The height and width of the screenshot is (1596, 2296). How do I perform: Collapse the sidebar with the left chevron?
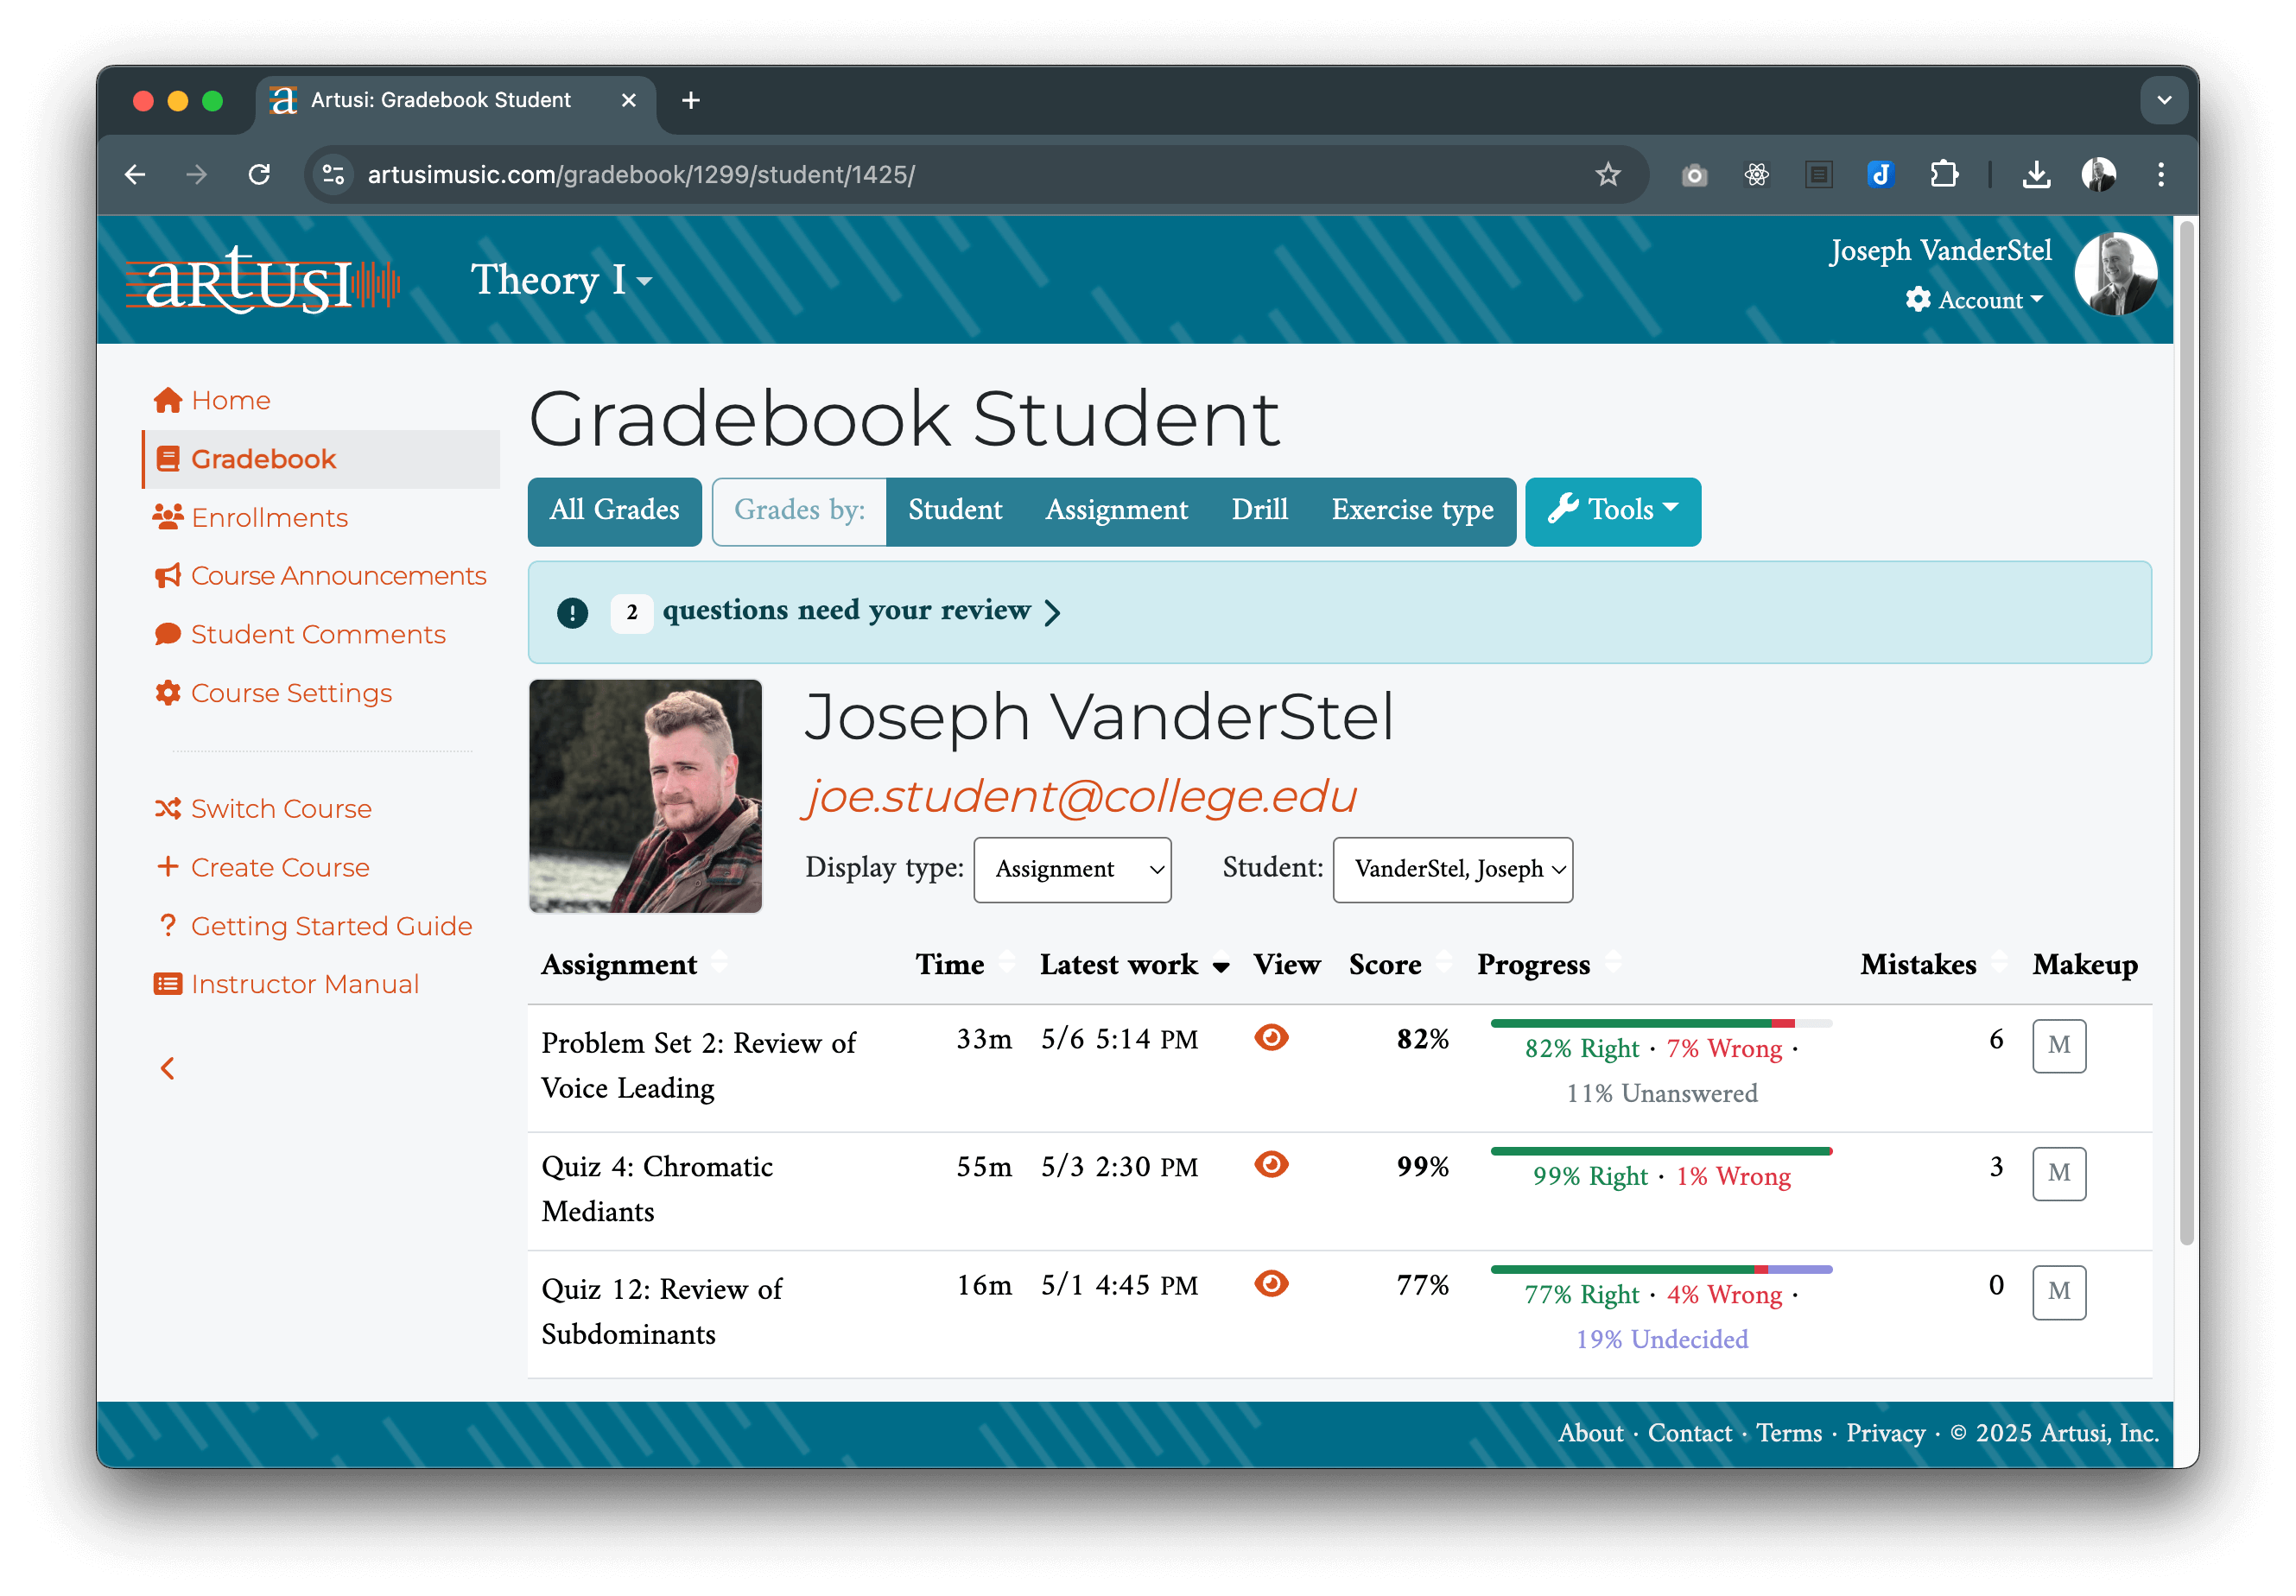click(x=168, y=1069)
